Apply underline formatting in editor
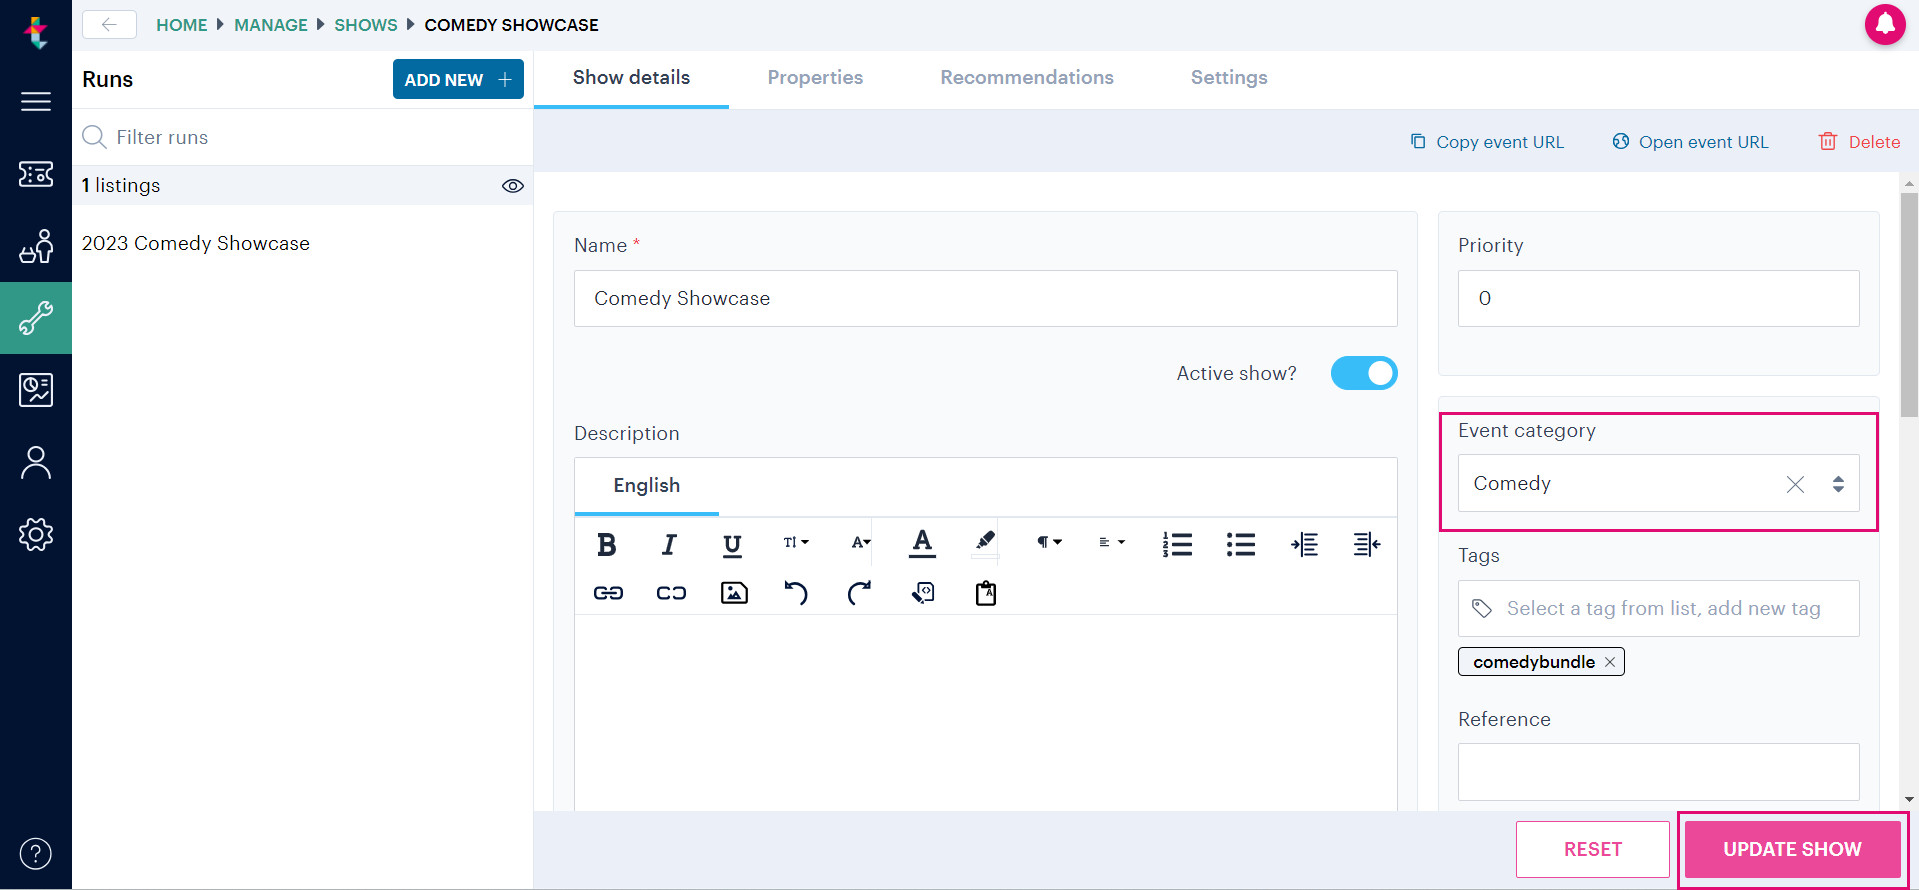 732,544
